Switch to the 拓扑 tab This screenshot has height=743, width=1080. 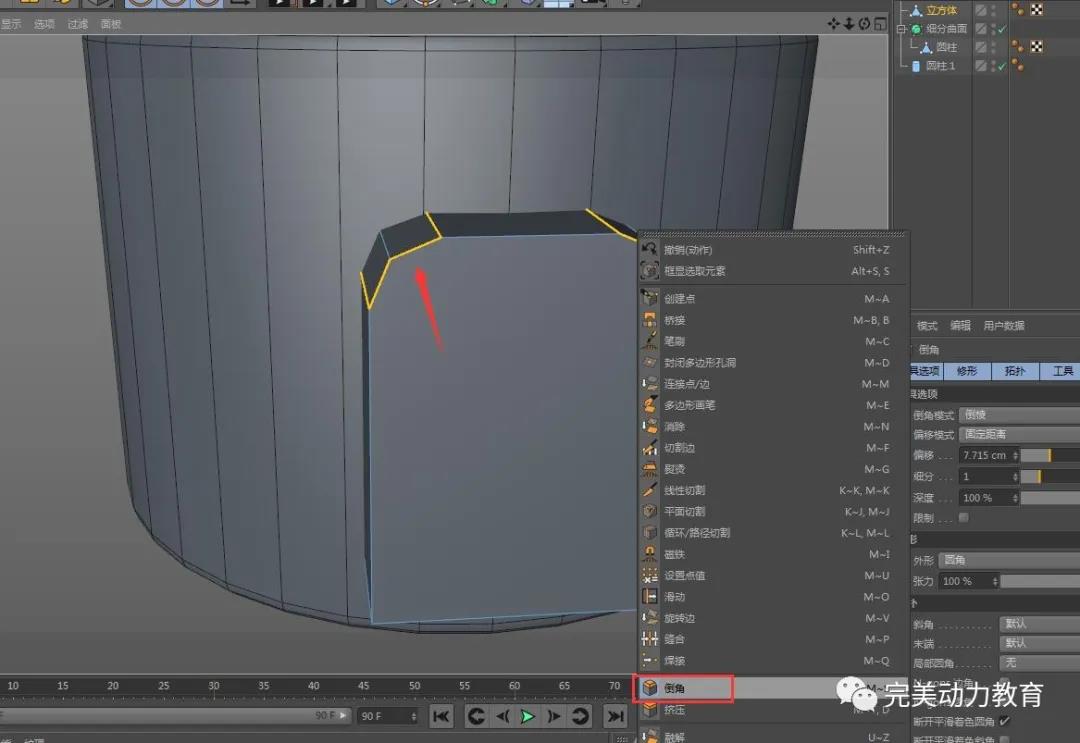click(x=1015, y=371)
